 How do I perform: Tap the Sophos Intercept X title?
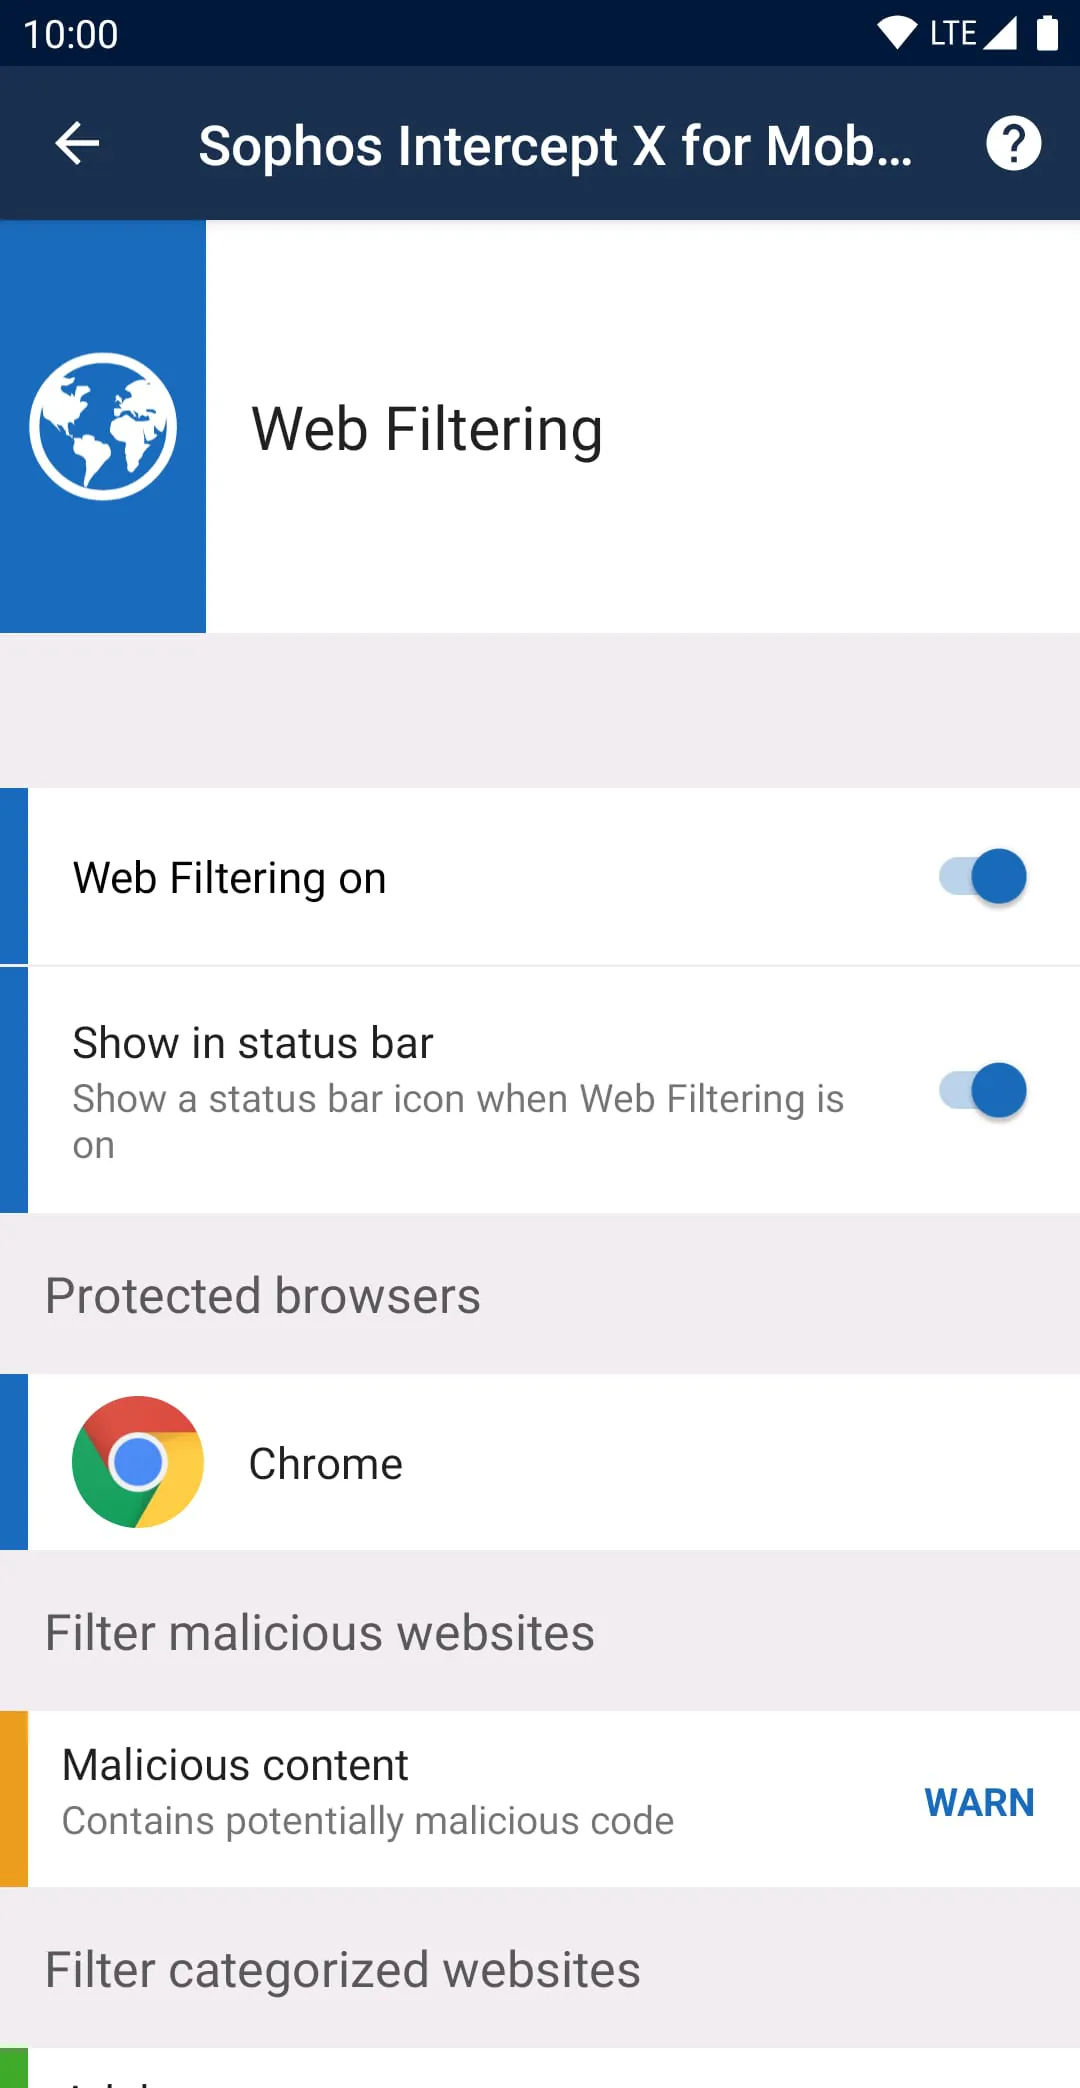(556, 143)
